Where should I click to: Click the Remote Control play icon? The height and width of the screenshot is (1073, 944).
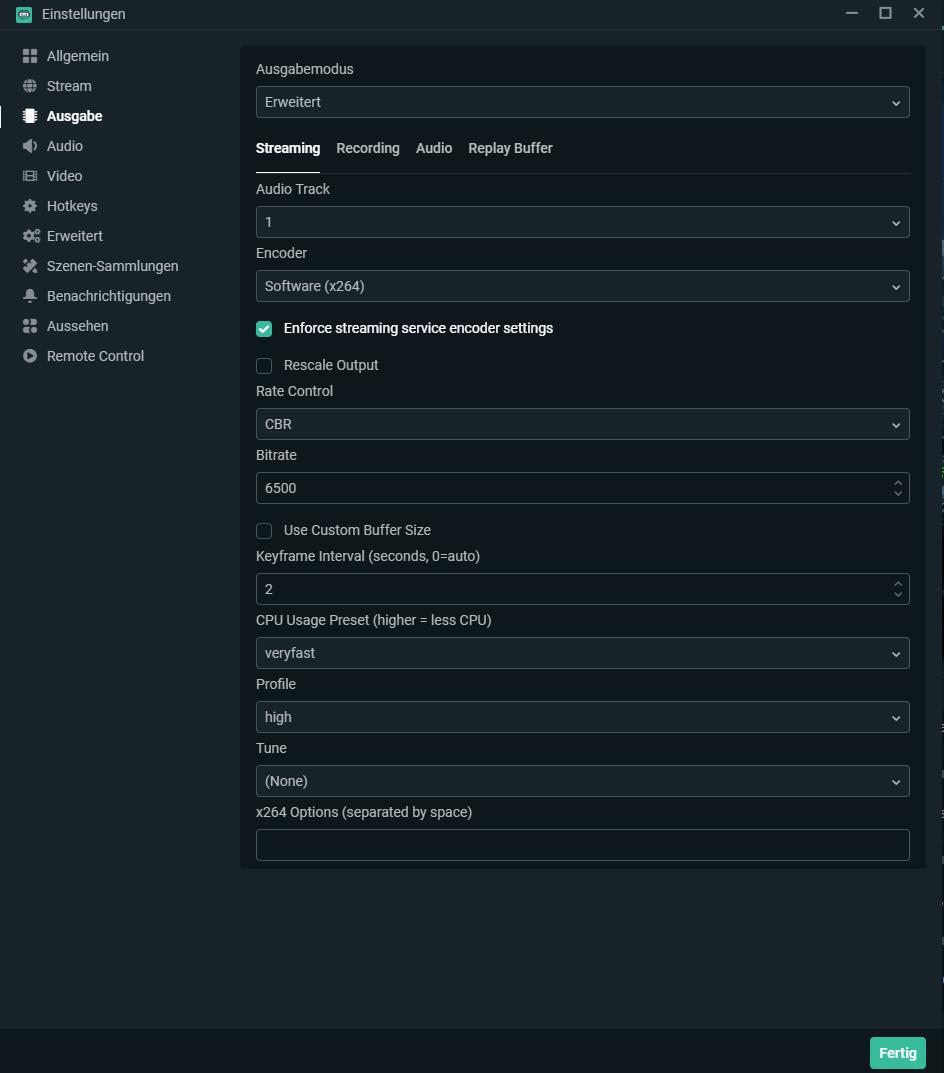tap(30, 356)
